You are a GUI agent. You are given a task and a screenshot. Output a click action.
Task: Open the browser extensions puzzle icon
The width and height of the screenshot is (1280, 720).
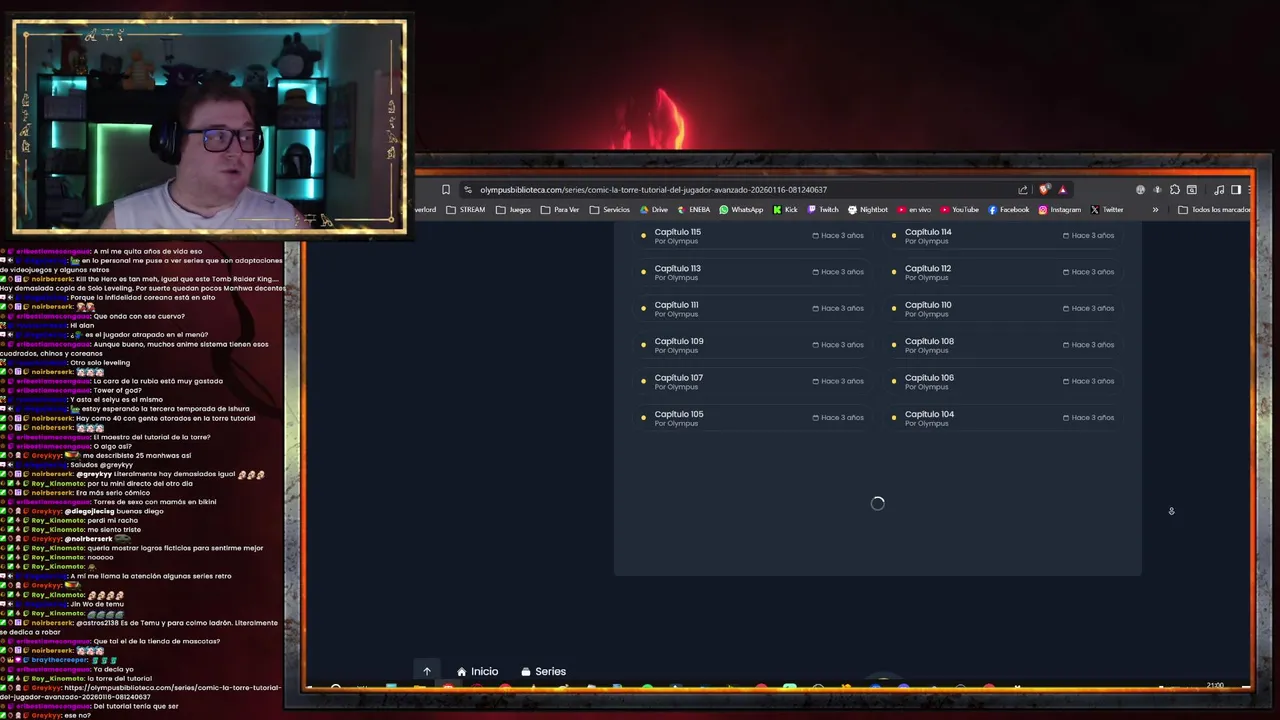click(1175, 190)
